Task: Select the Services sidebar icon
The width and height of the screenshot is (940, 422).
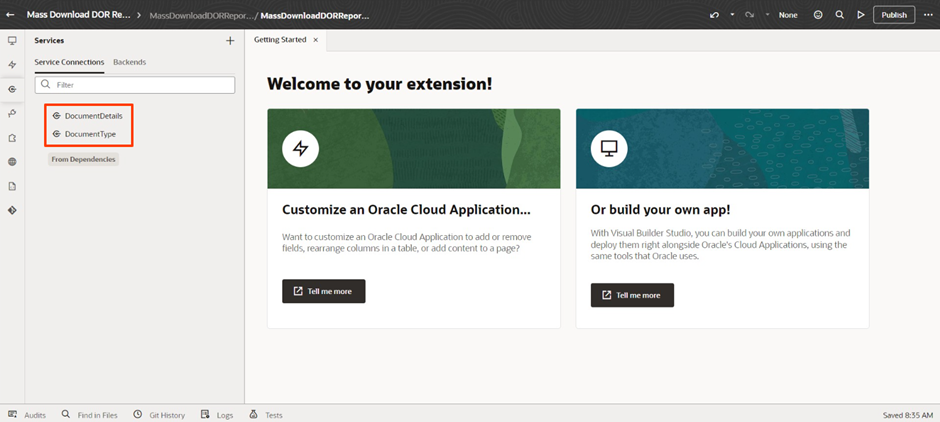Action: point(12,89)
